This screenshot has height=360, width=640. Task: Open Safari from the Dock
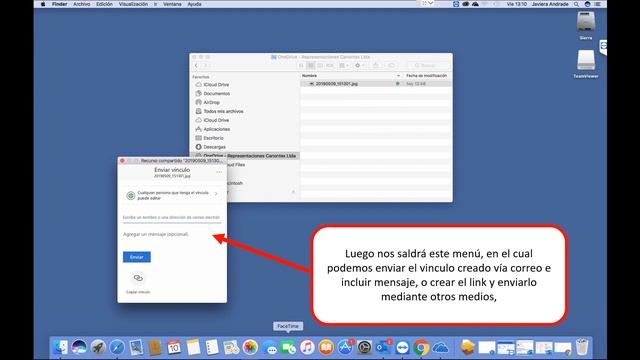(x=117, y=347)
